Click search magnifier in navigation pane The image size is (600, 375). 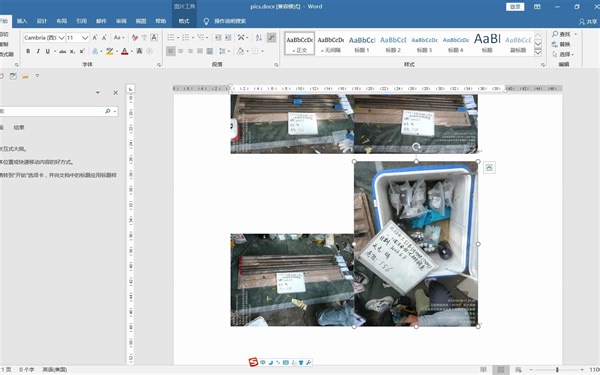(108, 111)
